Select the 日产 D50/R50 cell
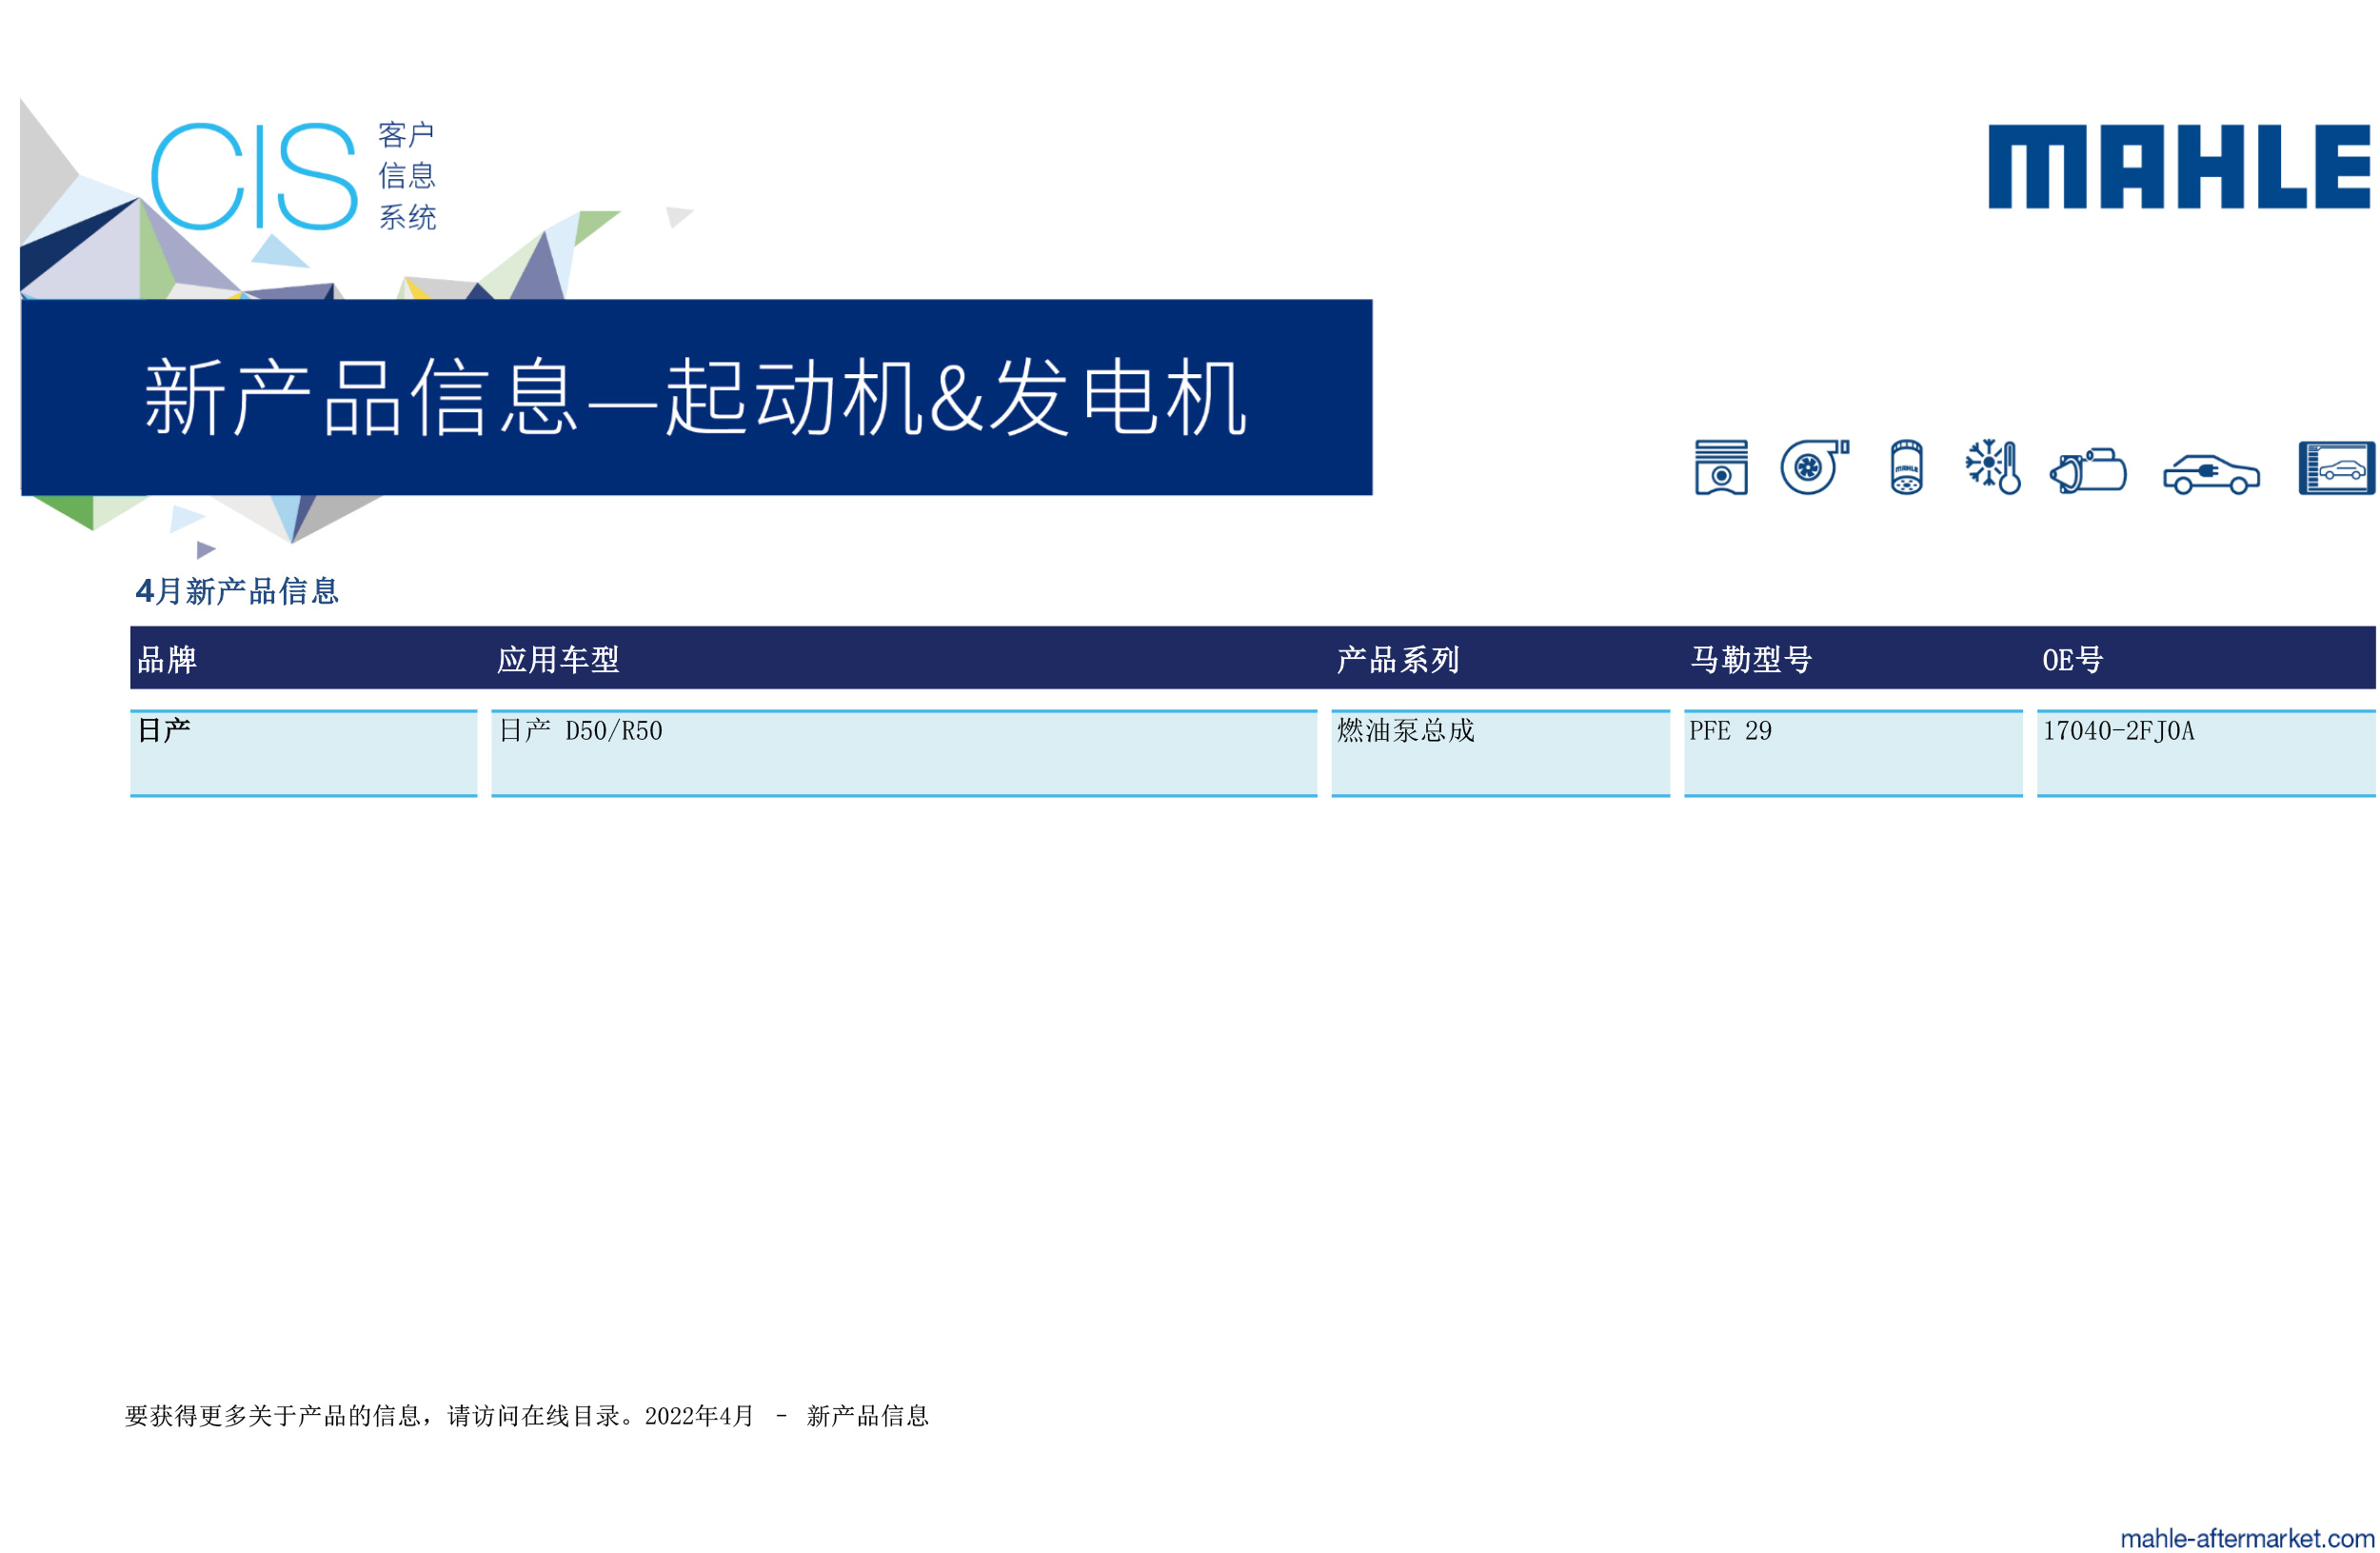 point(904,753)
